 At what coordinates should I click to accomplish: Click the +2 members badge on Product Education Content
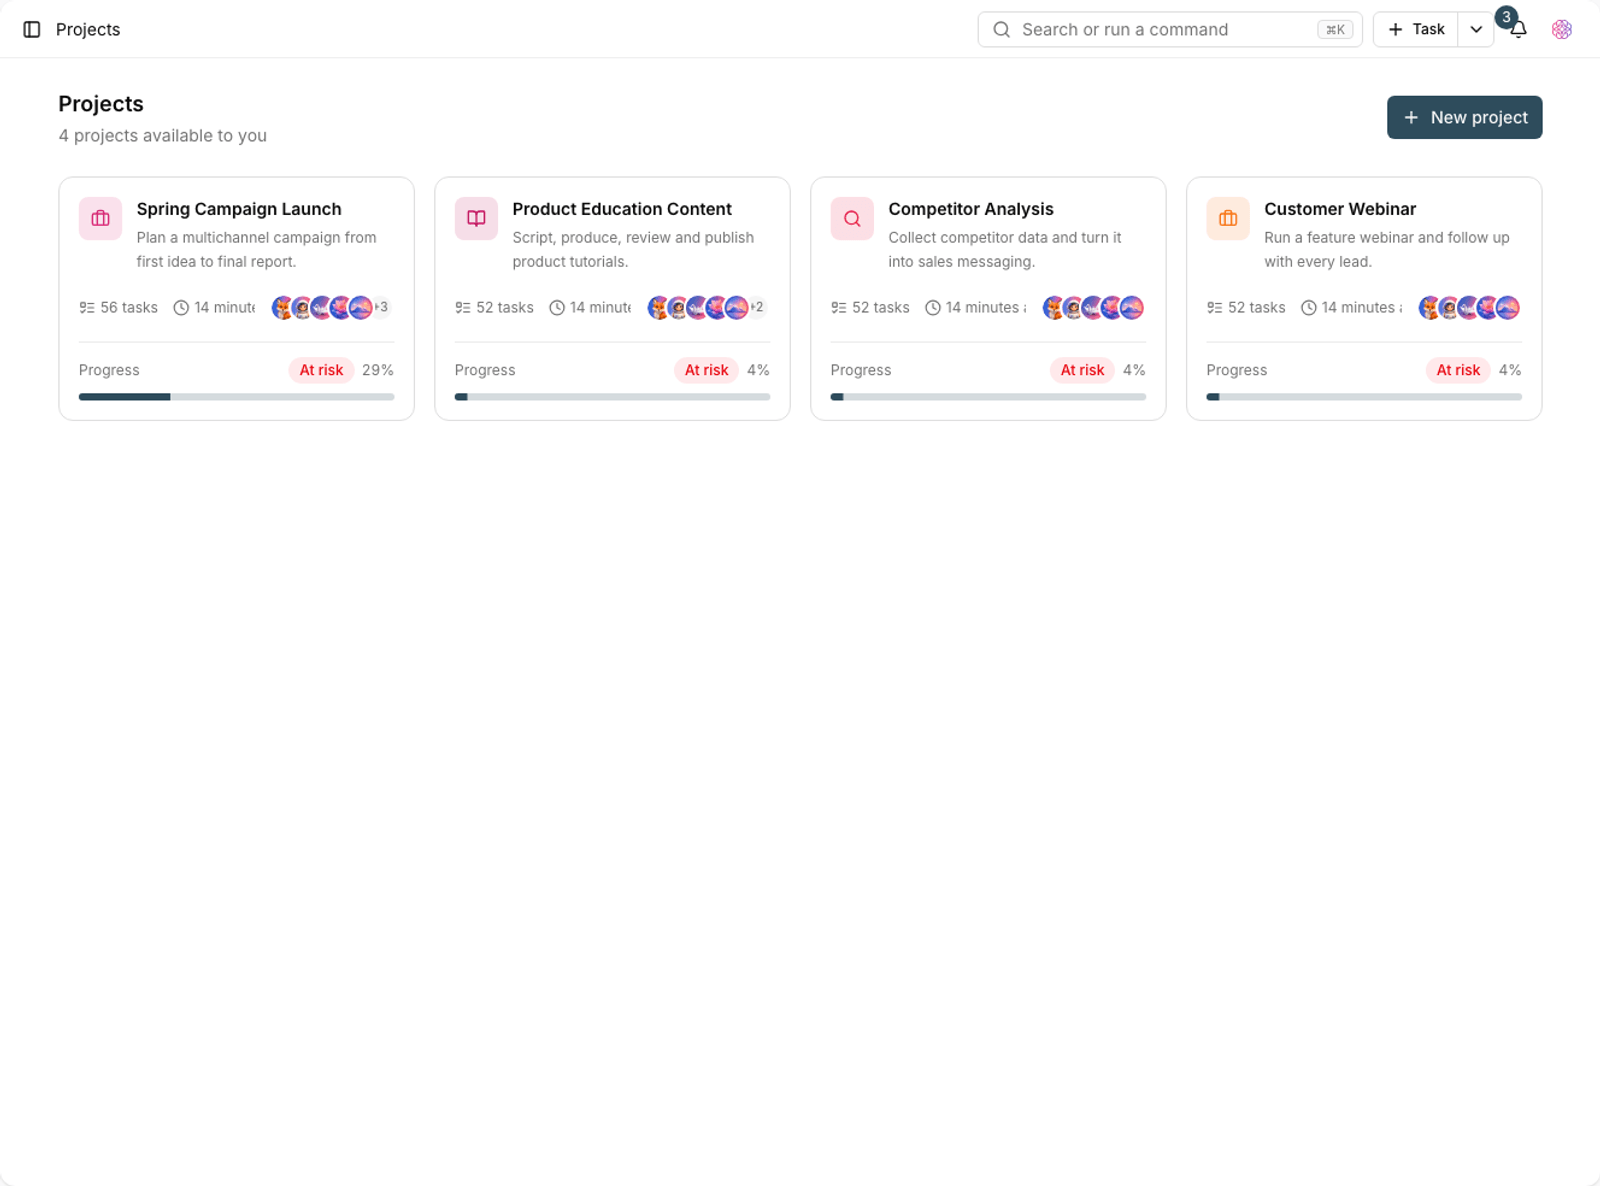tap(757, 307)
